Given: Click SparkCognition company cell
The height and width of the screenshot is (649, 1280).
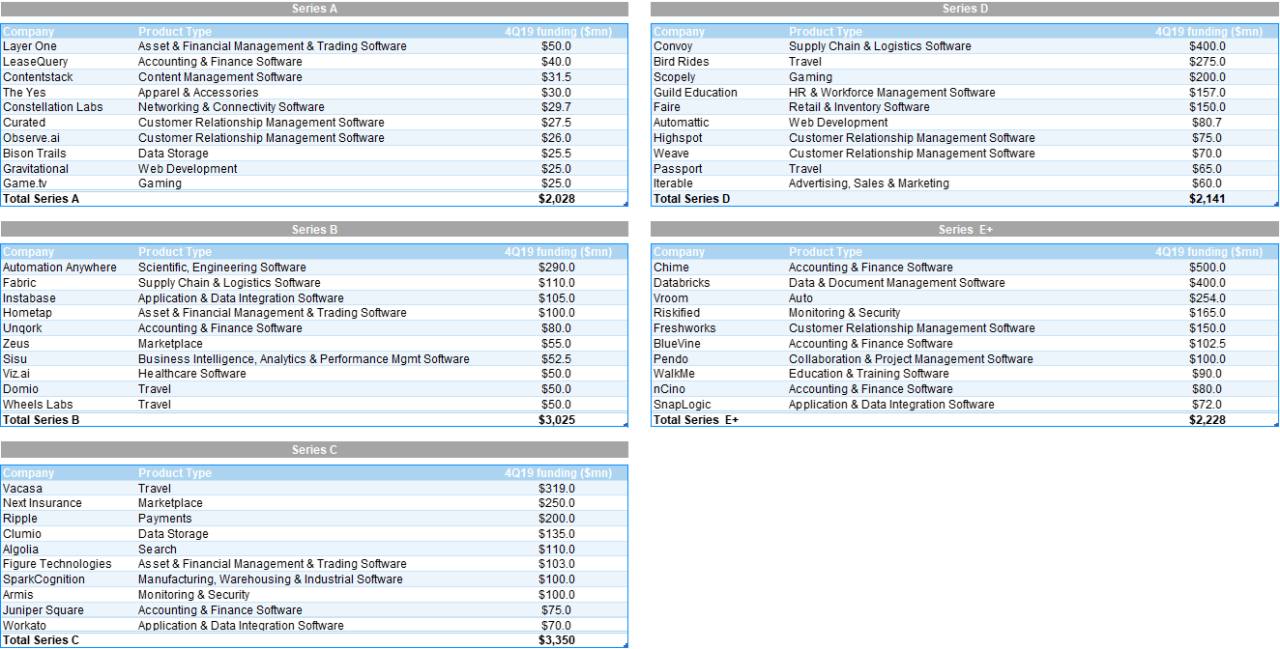Looking at the screenshot, I should click(x=44, y=580).
